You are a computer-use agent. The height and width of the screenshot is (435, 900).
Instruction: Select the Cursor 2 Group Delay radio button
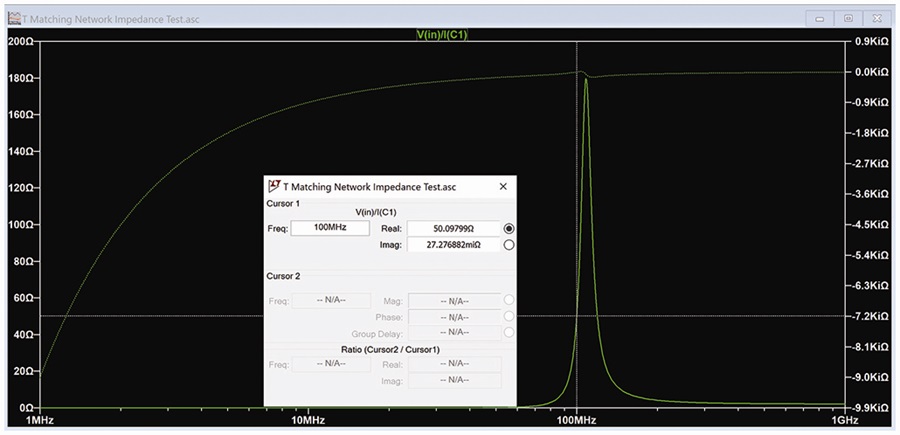(509, 332)
